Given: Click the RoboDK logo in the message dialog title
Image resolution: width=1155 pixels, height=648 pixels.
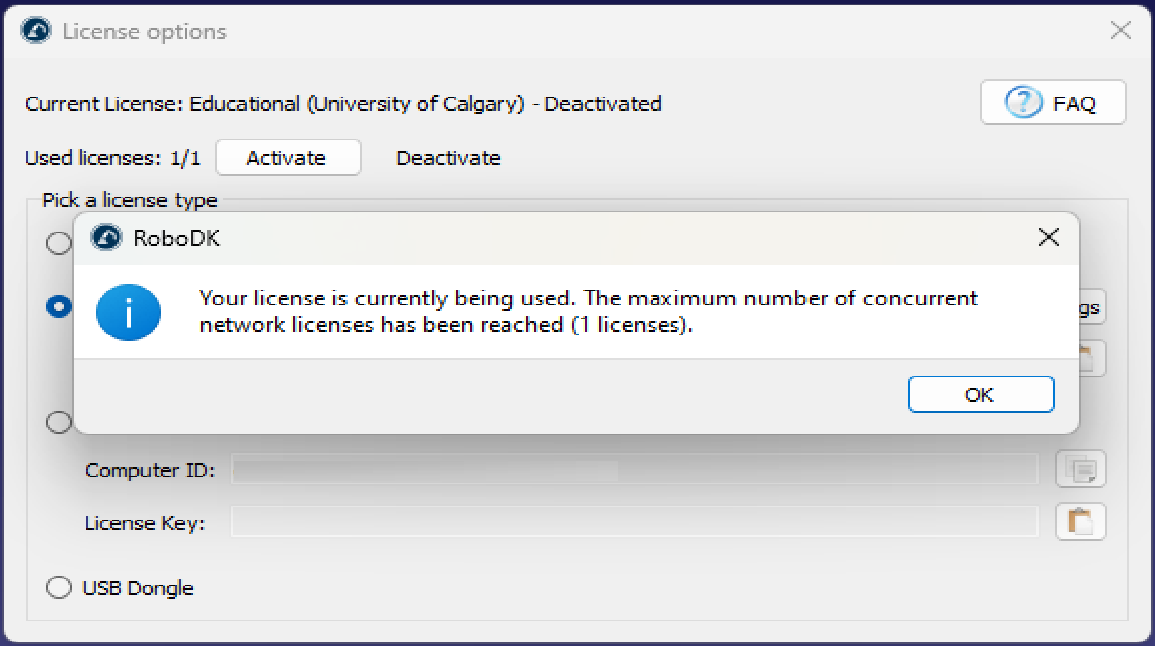Looking at the screenshot, I should (x=106, y=238).
